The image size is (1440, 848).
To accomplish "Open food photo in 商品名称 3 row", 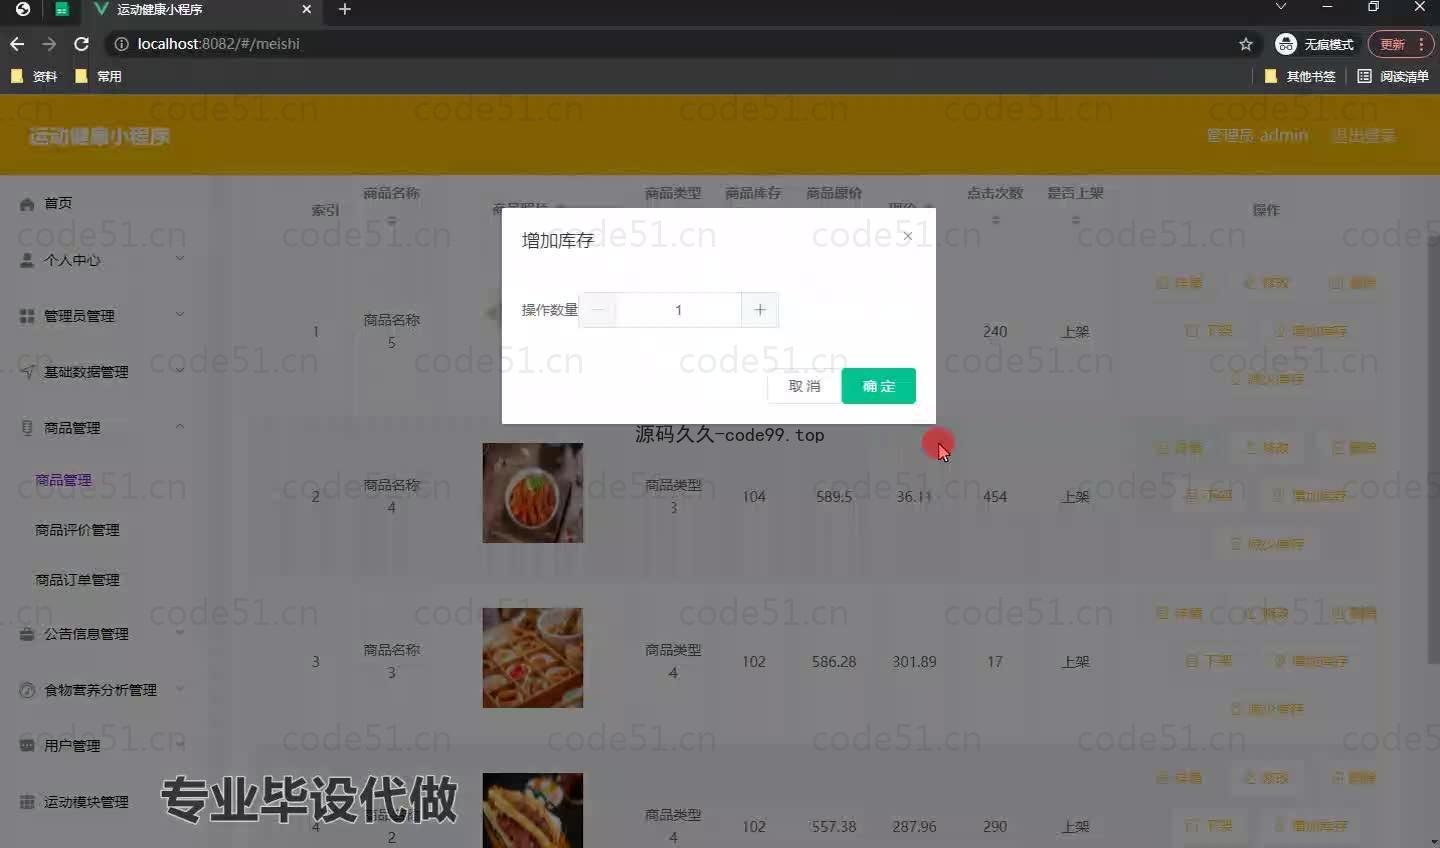I will (x=532, y=658).
